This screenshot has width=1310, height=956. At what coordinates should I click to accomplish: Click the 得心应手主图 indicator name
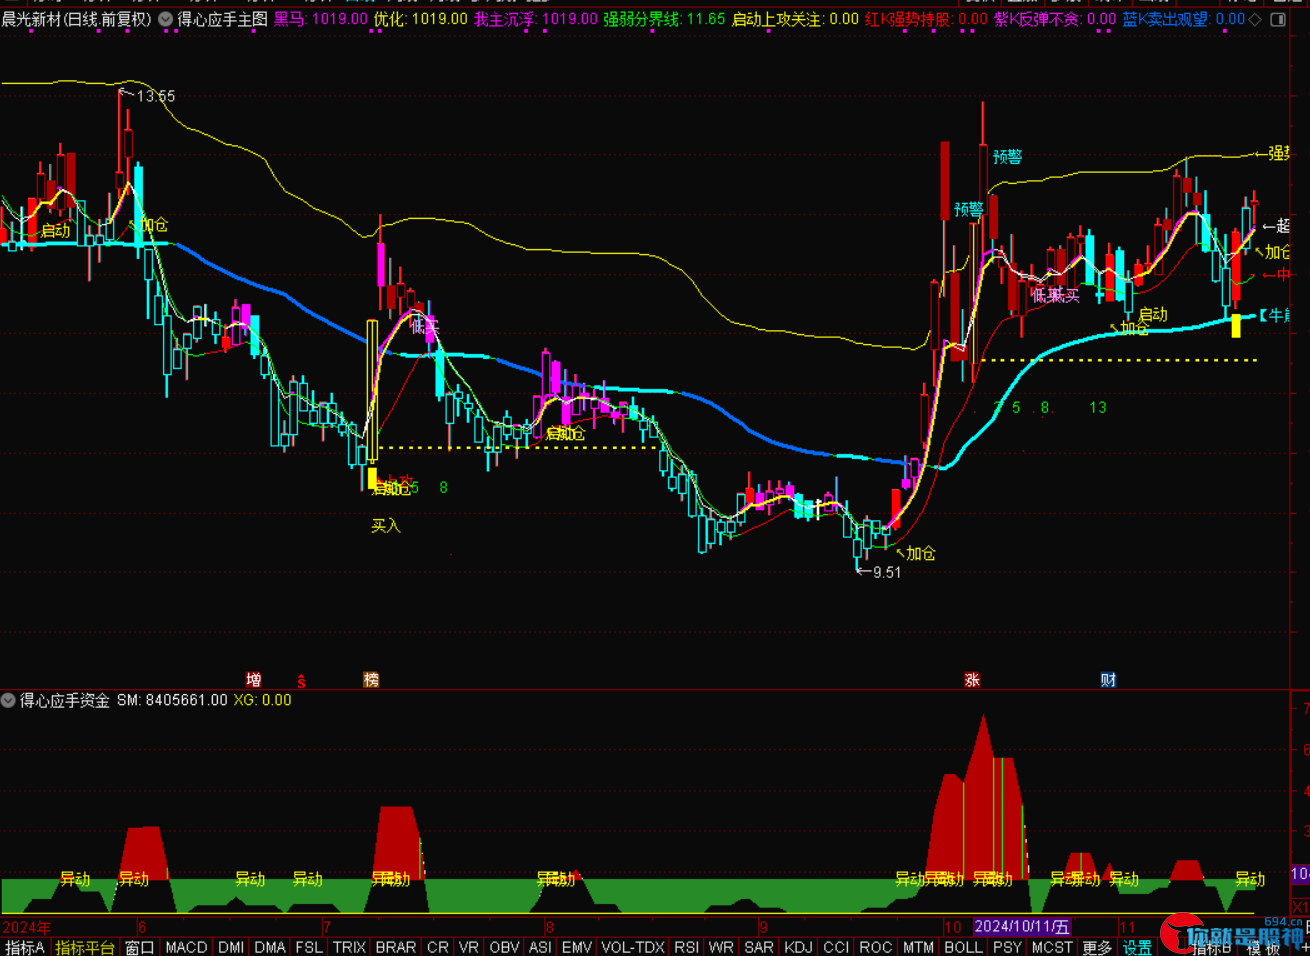222,19
